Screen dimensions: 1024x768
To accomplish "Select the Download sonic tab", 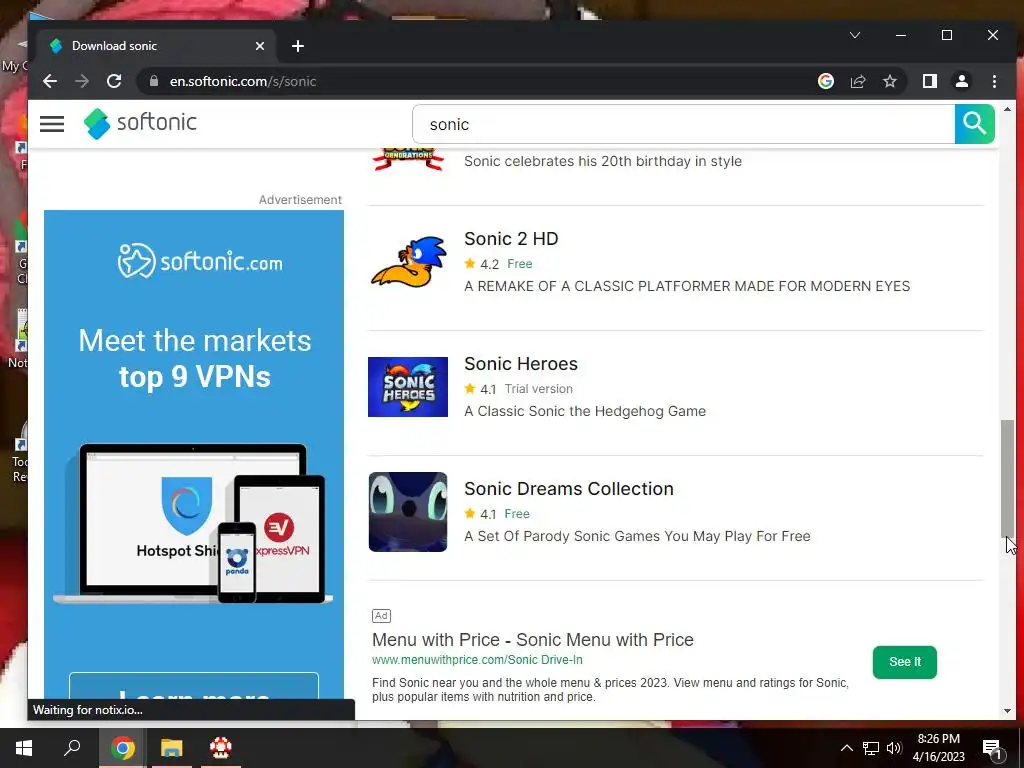I will click(157, 46).
